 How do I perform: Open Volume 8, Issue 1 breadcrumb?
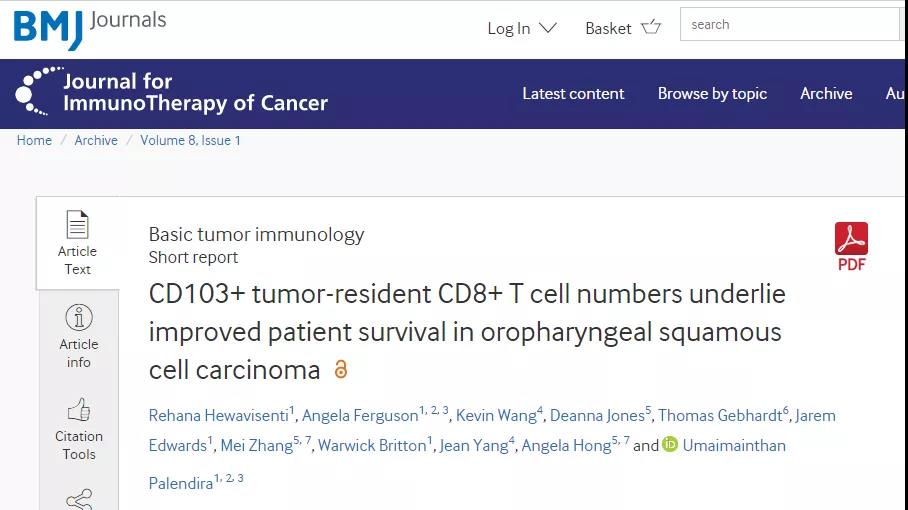[x=191, y=141]
